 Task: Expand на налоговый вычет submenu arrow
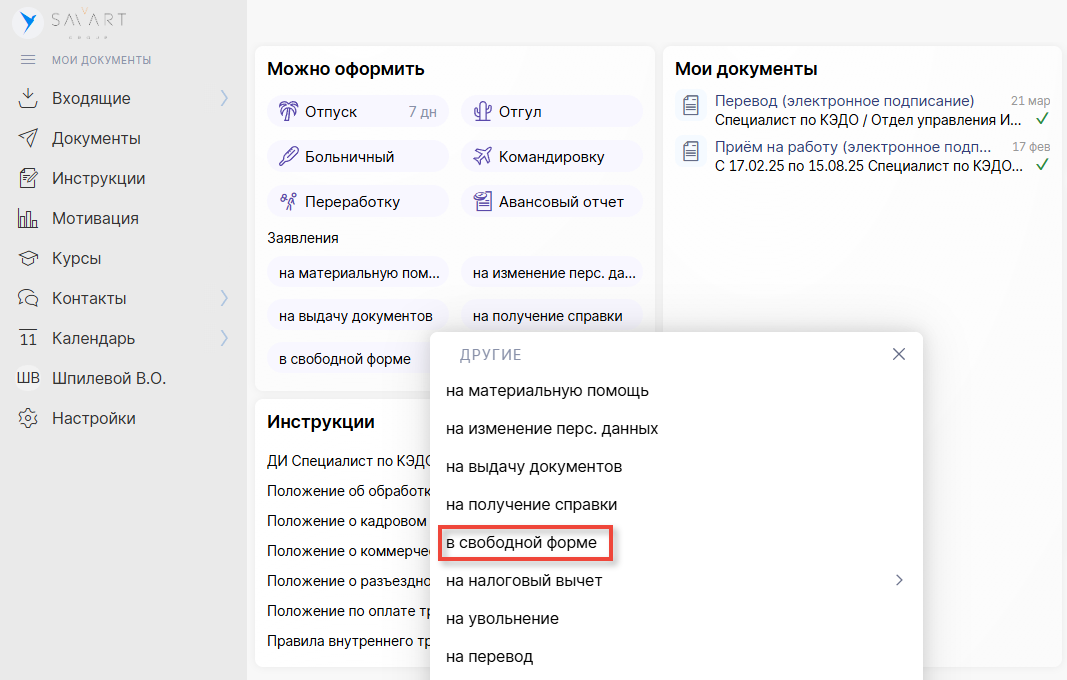point(898,580)
